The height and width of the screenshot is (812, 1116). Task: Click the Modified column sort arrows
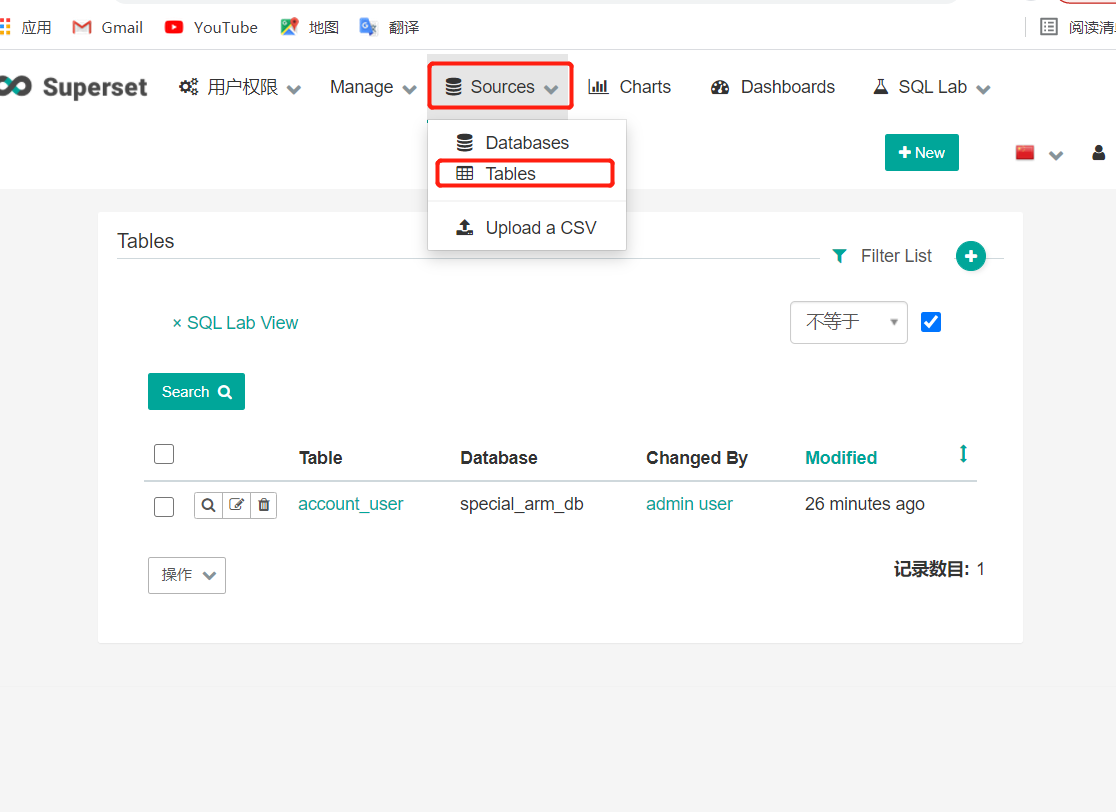pos(963,454)
